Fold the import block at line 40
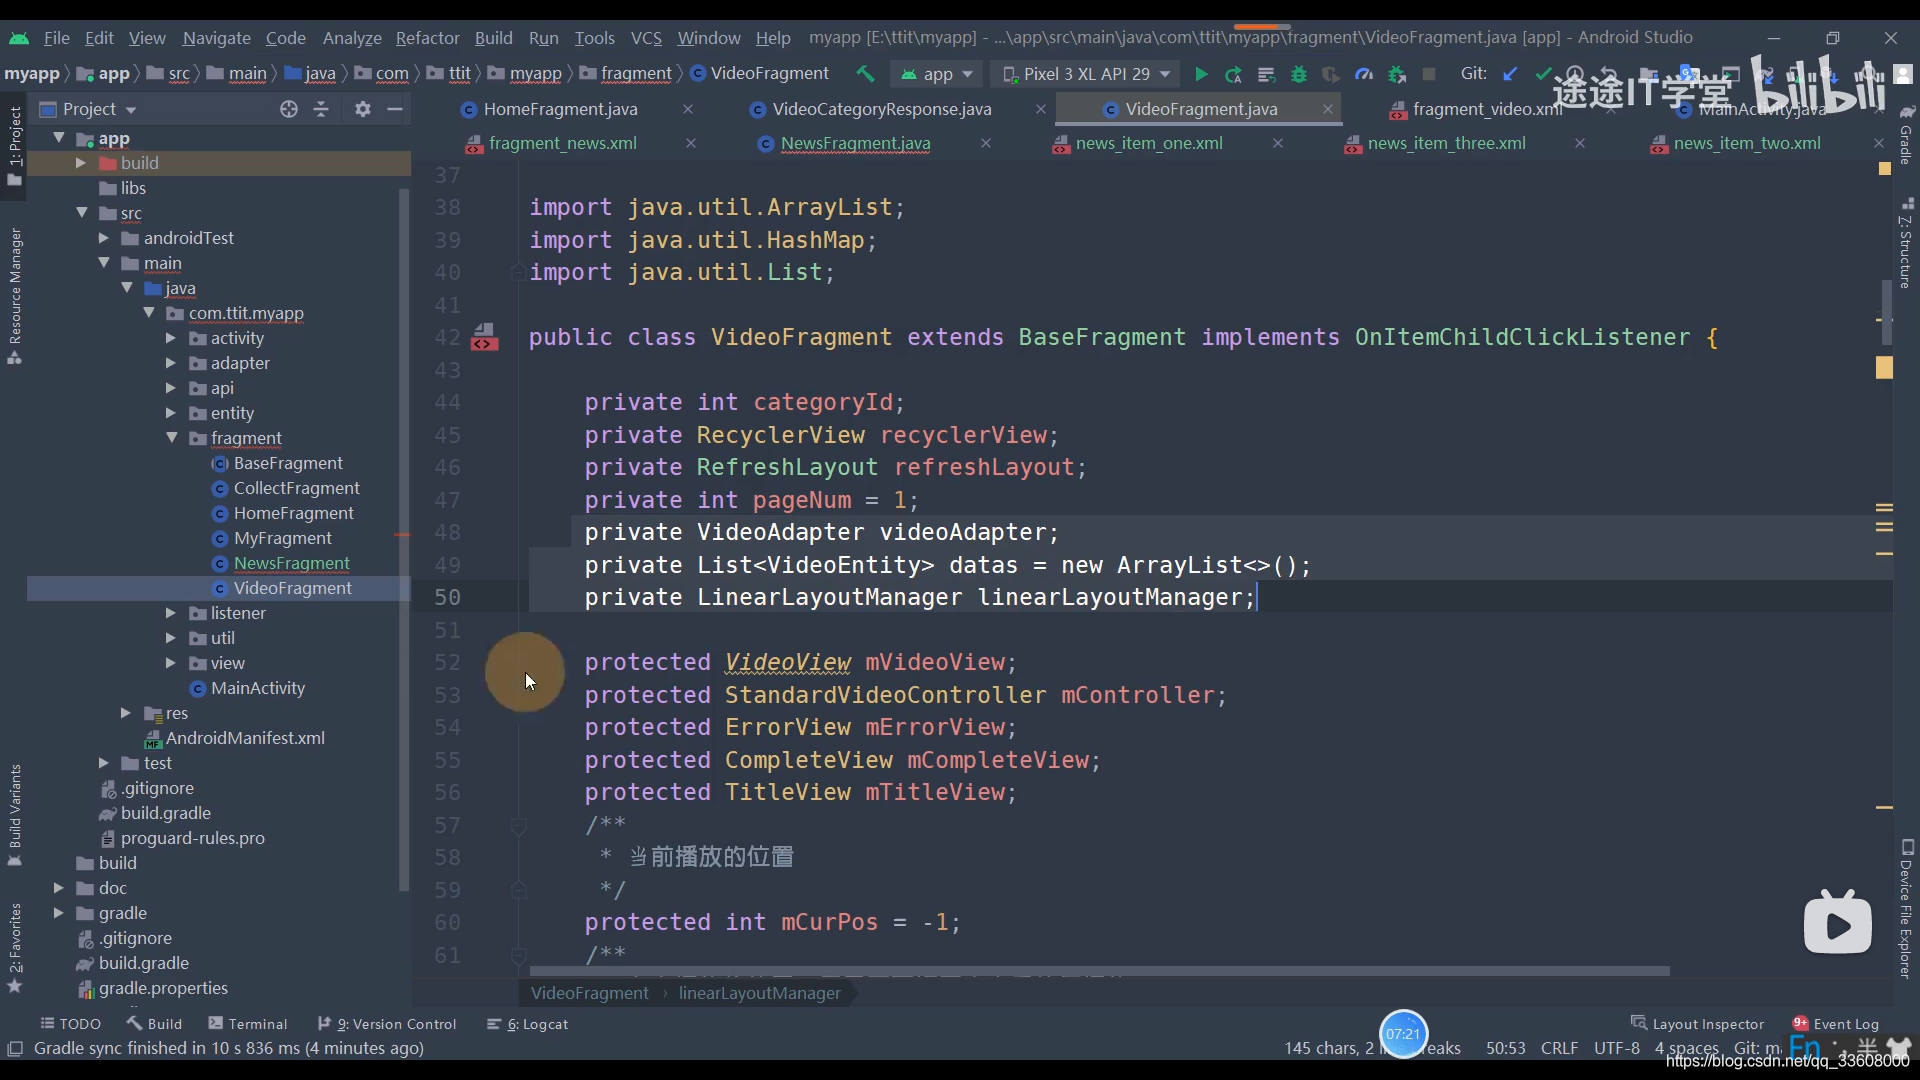Viewport: 1920px width, 1080px height. [518, 272]
